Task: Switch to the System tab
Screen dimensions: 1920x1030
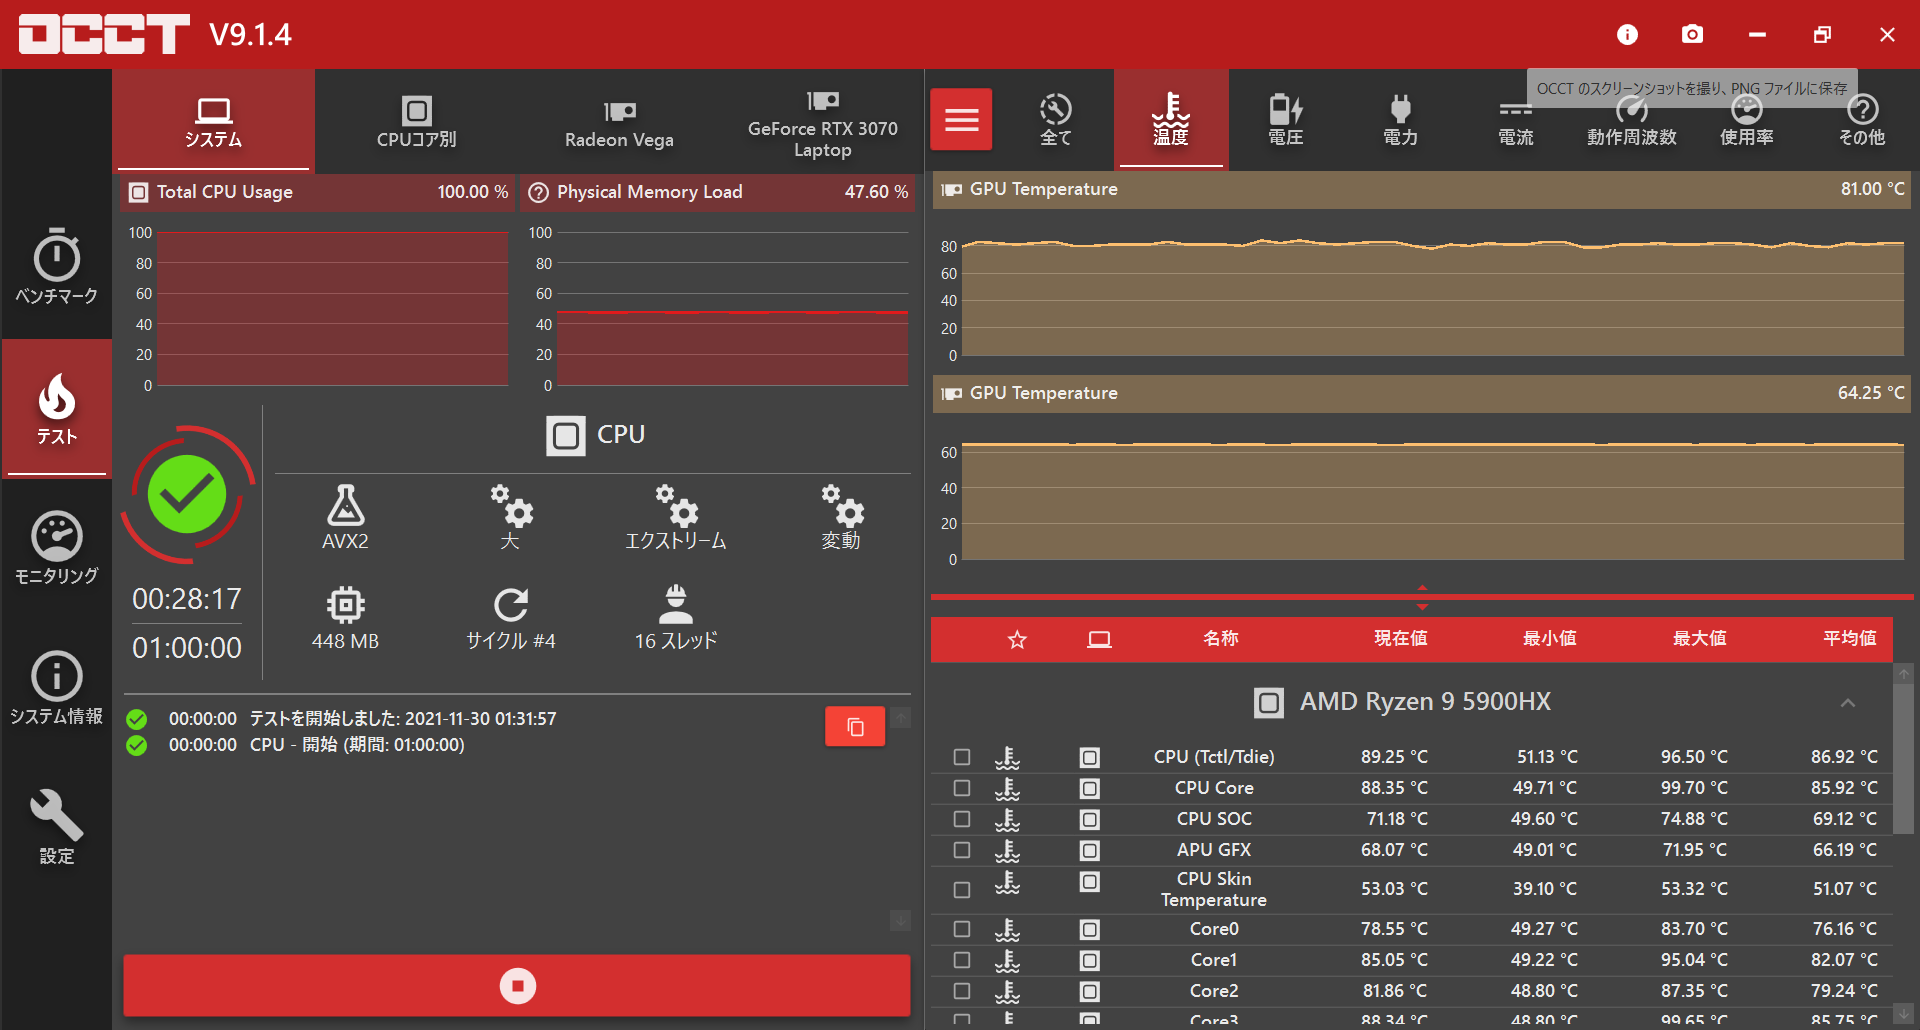Action: coord(213,120)
